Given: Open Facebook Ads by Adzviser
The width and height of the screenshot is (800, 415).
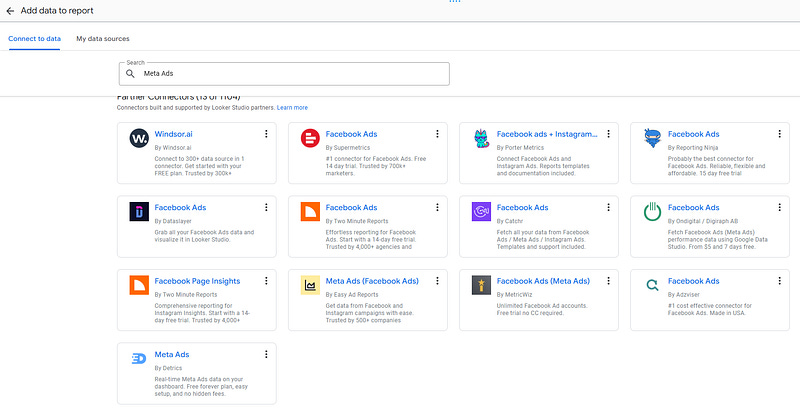Looking at the screenshot, I should (693, 281).
